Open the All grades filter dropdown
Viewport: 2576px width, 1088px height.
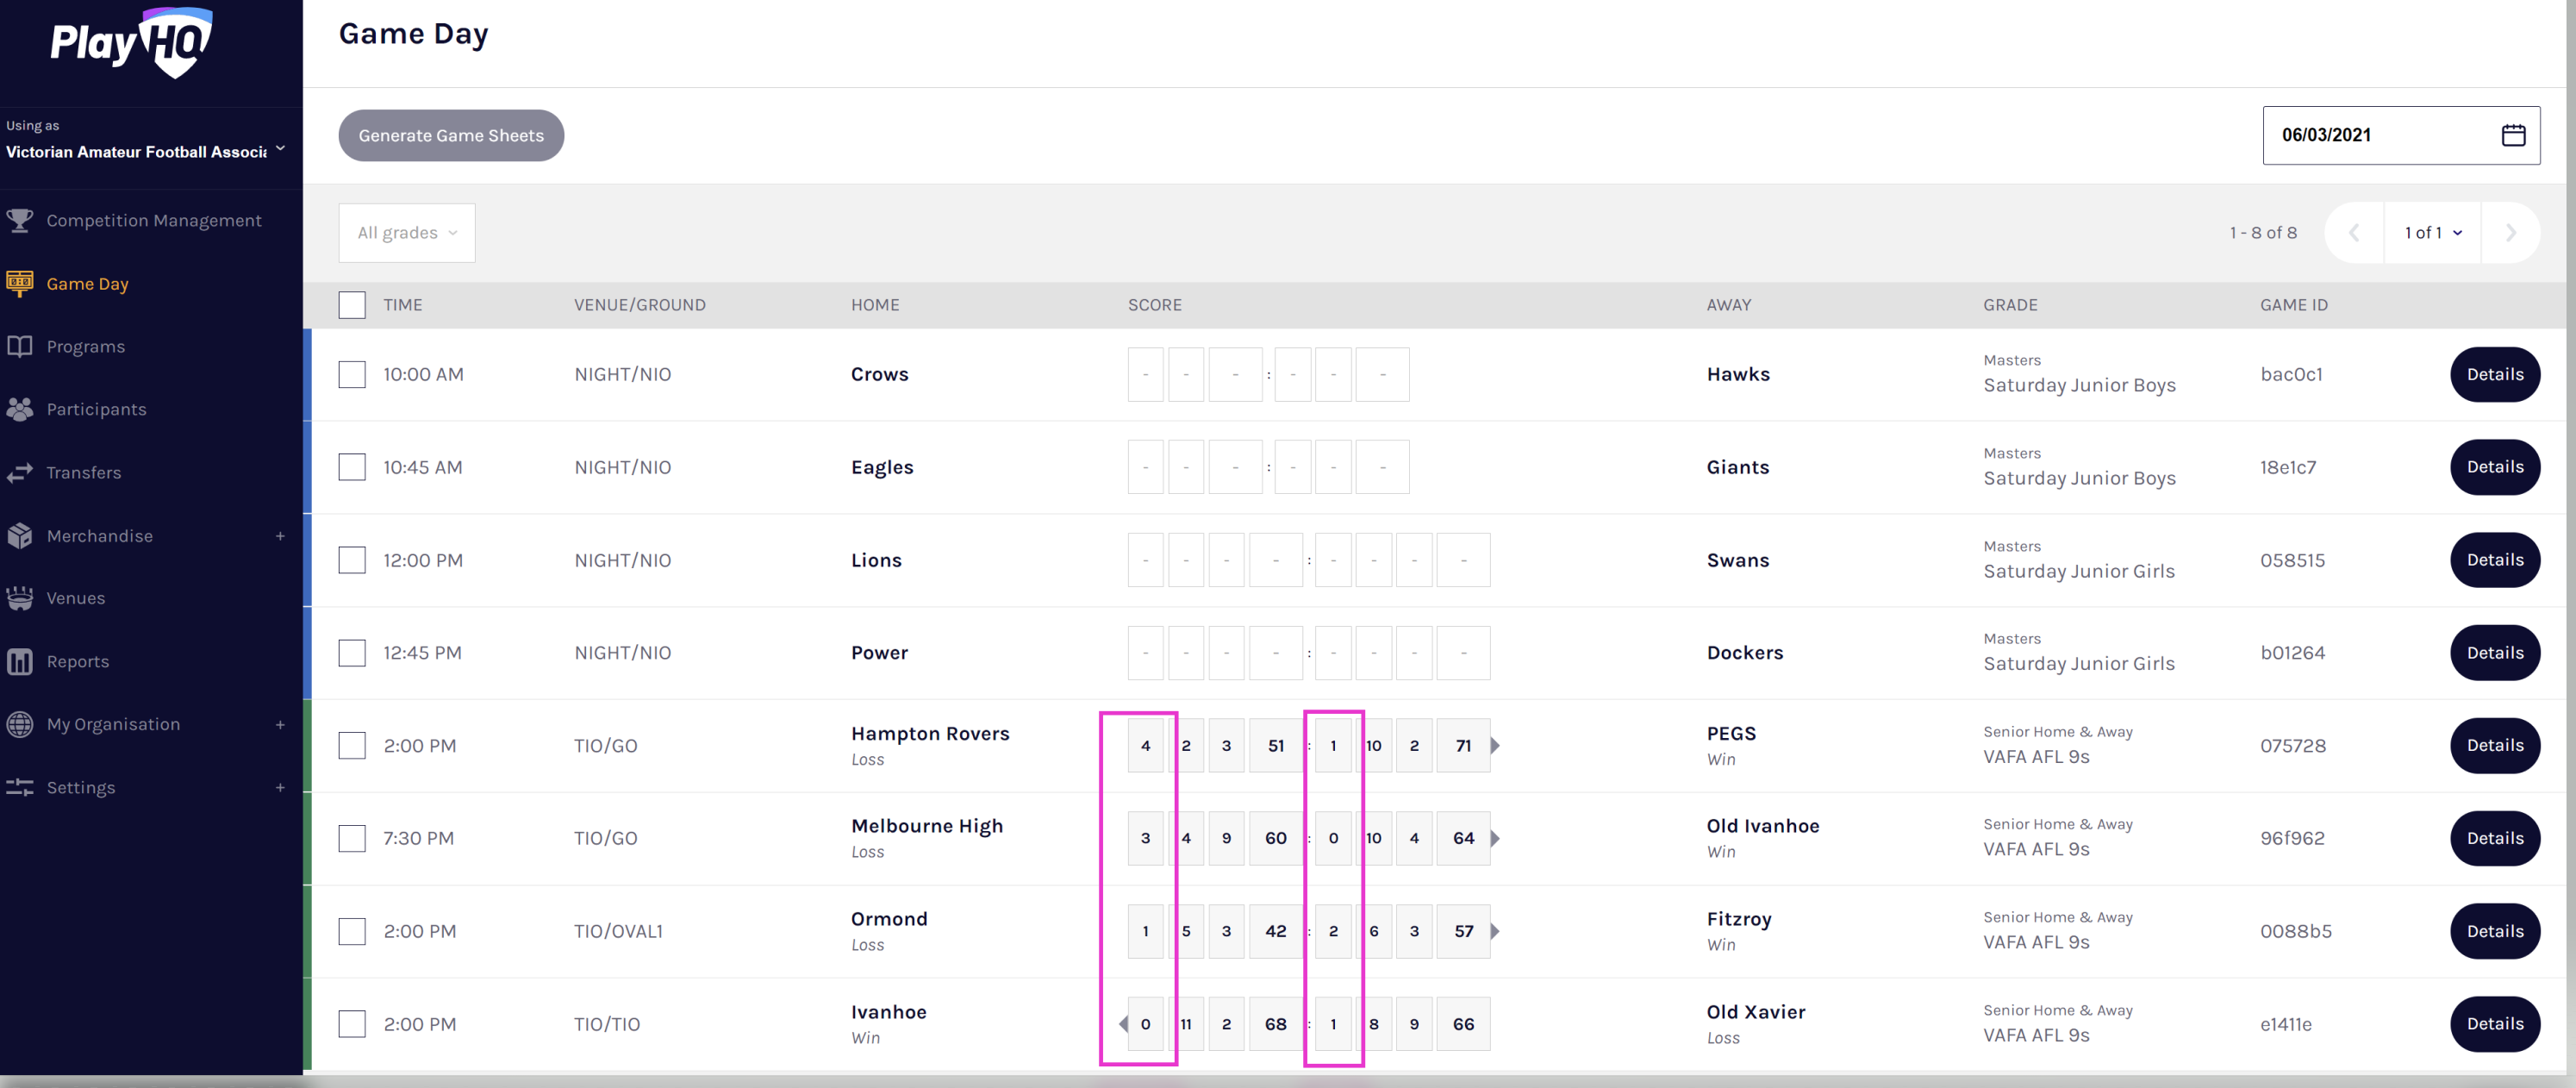407,233
